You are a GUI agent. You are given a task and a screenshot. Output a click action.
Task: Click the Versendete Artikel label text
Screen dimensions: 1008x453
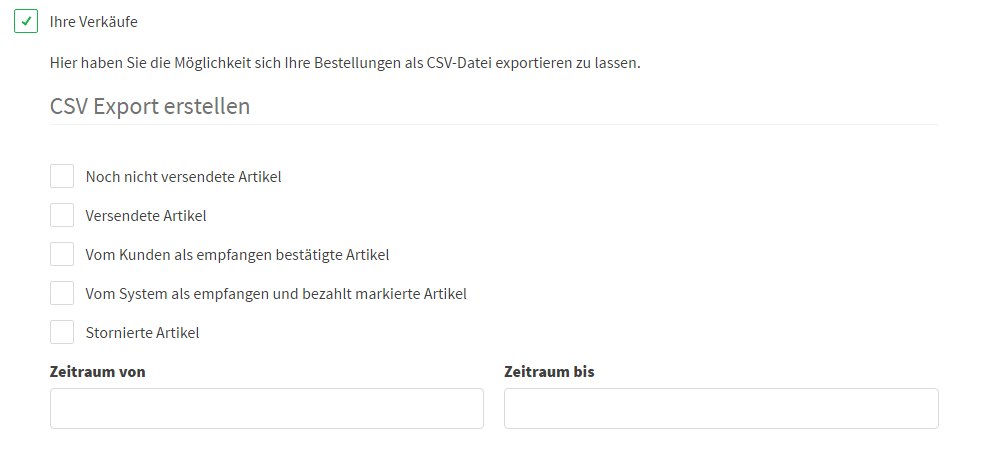pos(146,216)
